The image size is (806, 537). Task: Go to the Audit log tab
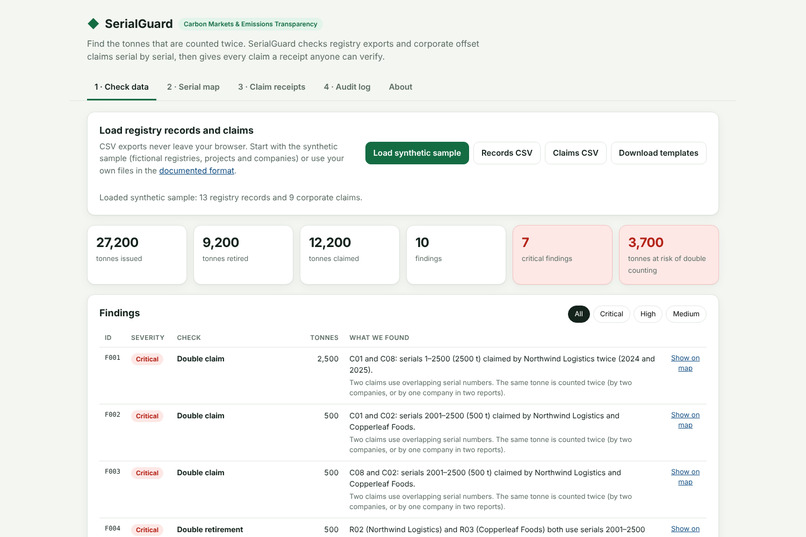[347, 87]
